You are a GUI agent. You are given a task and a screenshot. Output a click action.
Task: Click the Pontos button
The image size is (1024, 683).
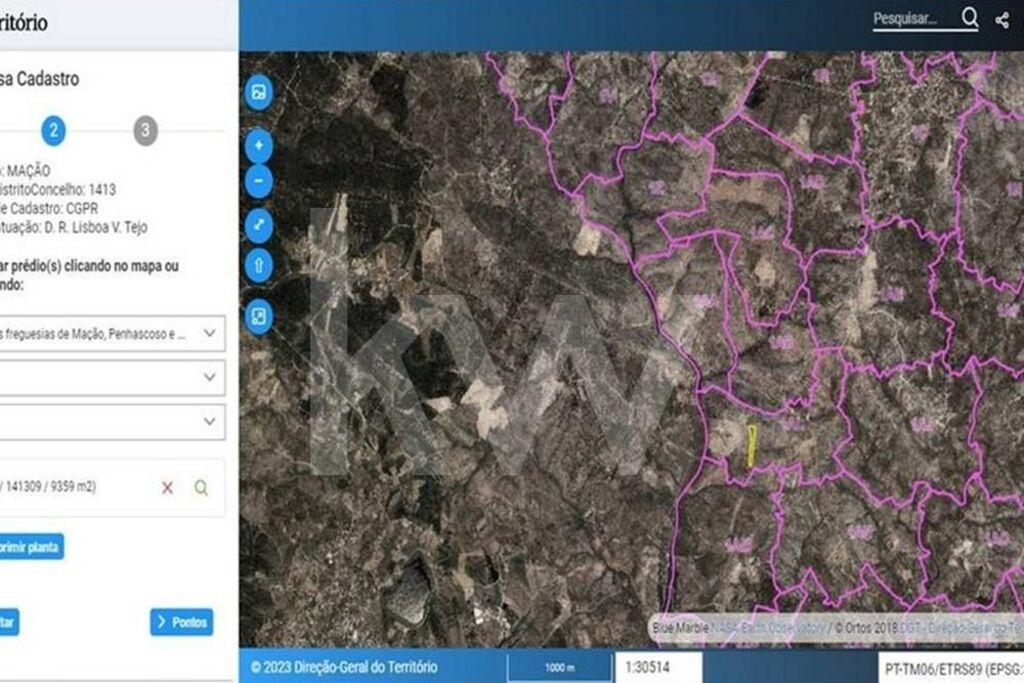point(181,622)
